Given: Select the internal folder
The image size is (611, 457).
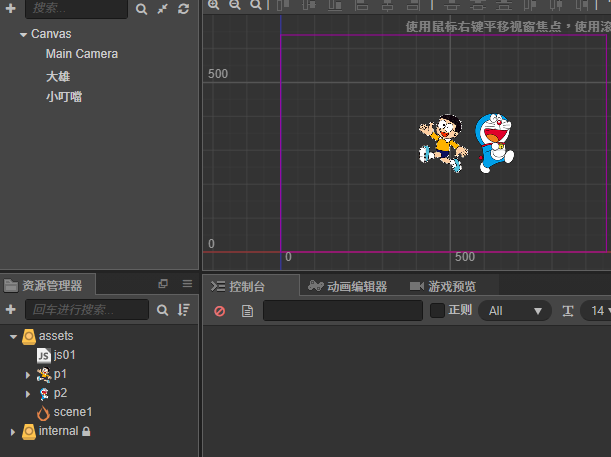Looking at the screenshot, I should 58,431.
